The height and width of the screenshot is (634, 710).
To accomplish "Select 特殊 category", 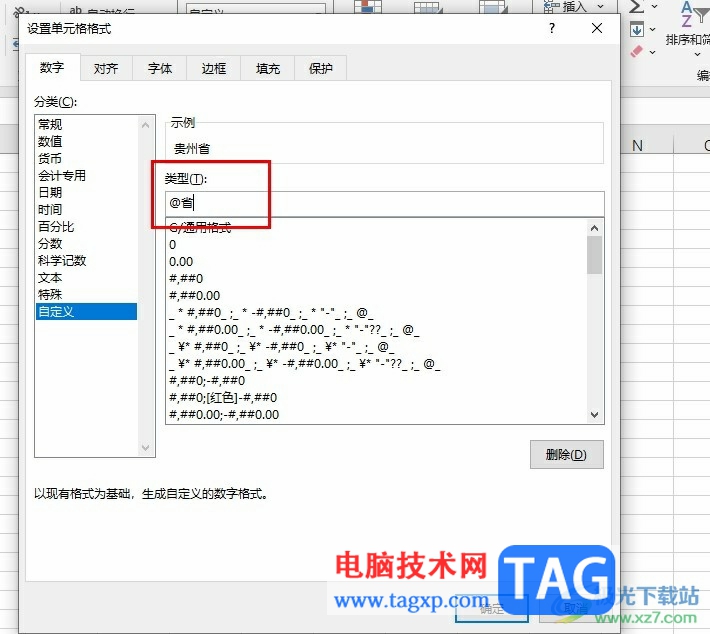I will pyautogui.click(x=86, y=295).
